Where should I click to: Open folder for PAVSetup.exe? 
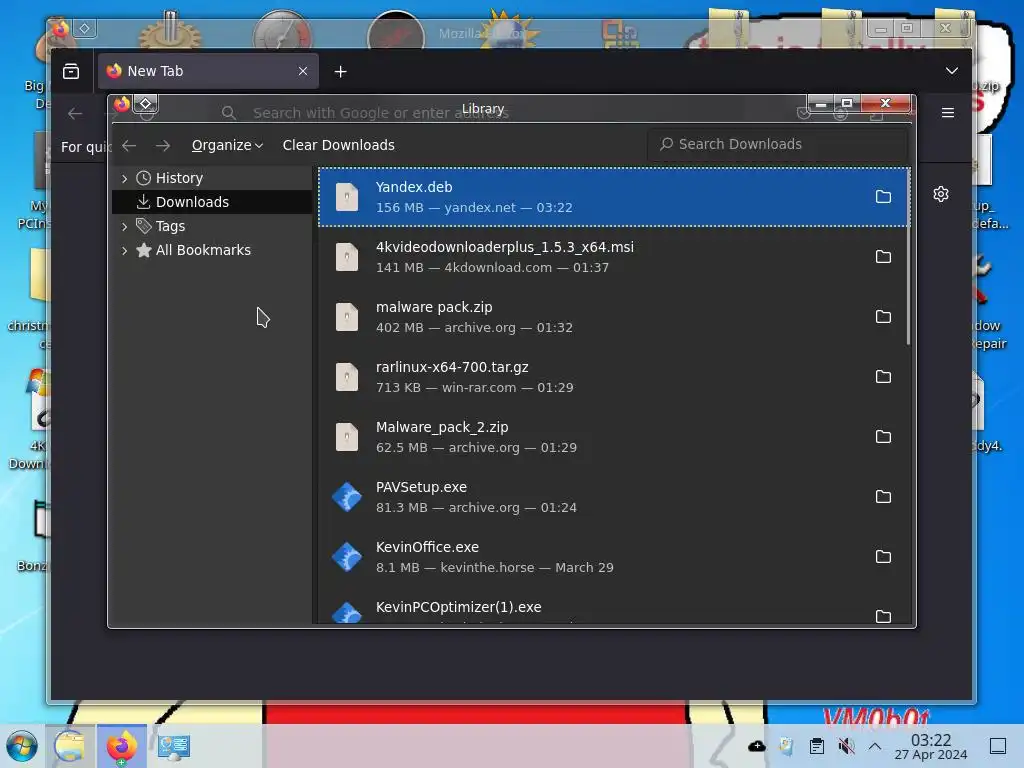coord(883,497)
